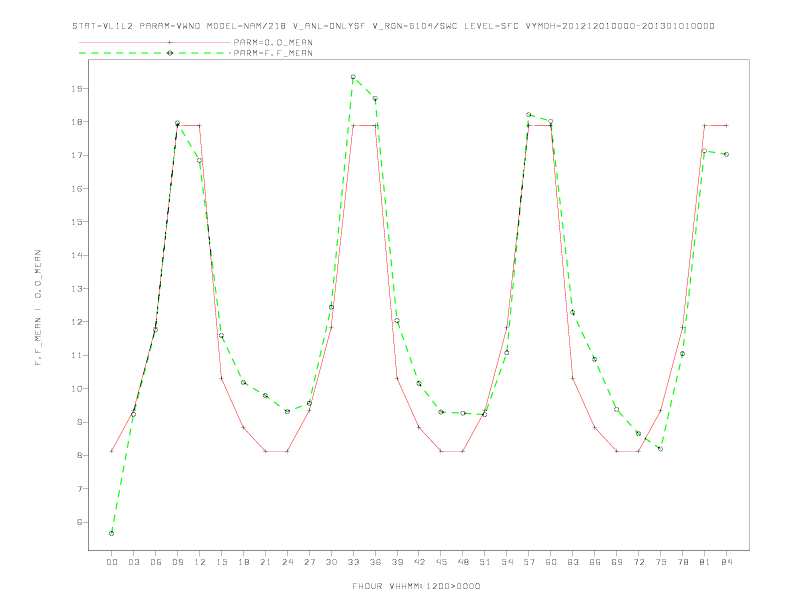Click x-axis tick label 15
Viewport: 792px width, 612px height.
click(x=221, y=562)
